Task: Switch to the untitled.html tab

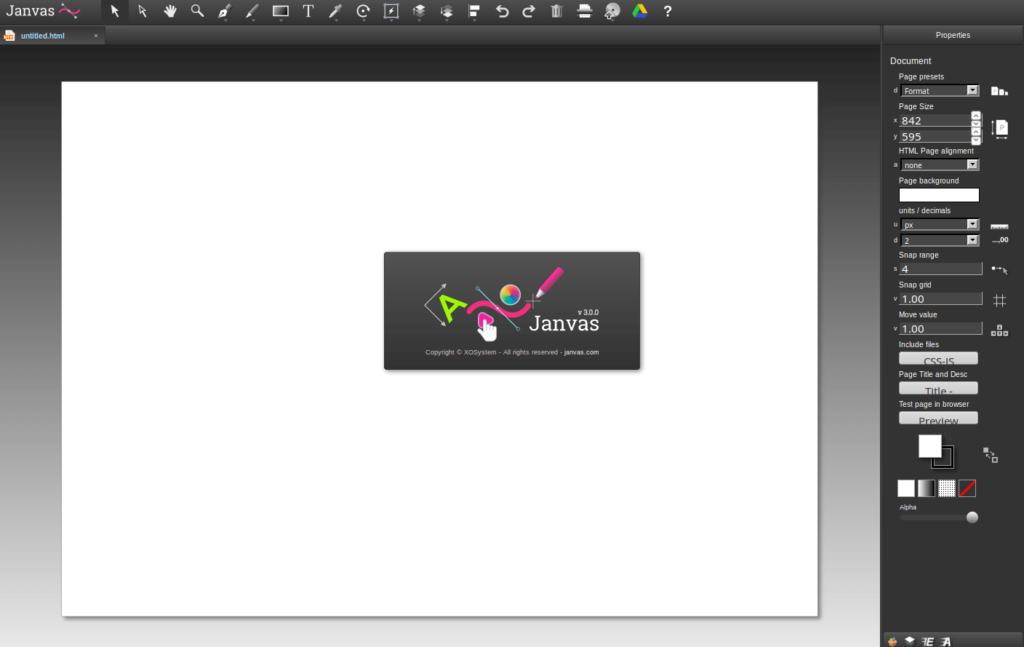Action: click(45, 34)
